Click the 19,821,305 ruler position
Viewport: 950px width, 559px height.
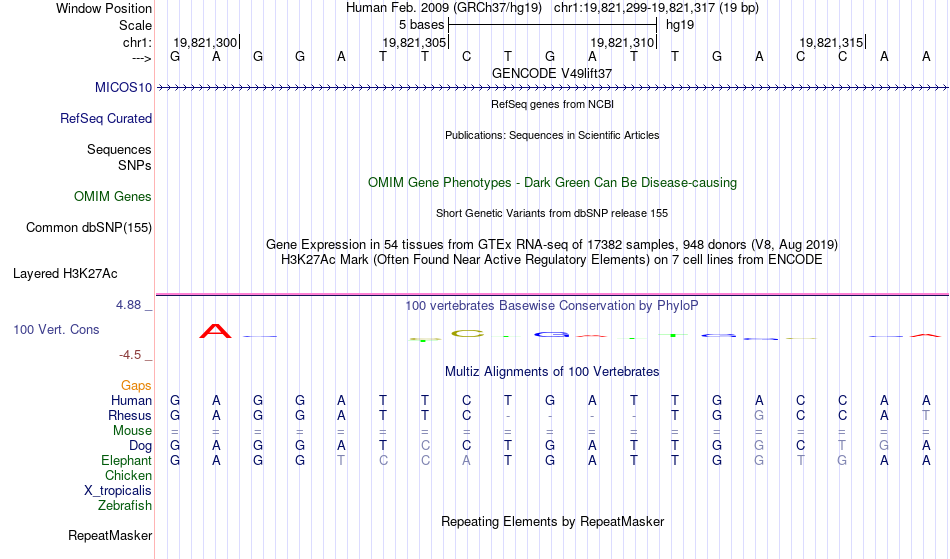pos(414,42)
